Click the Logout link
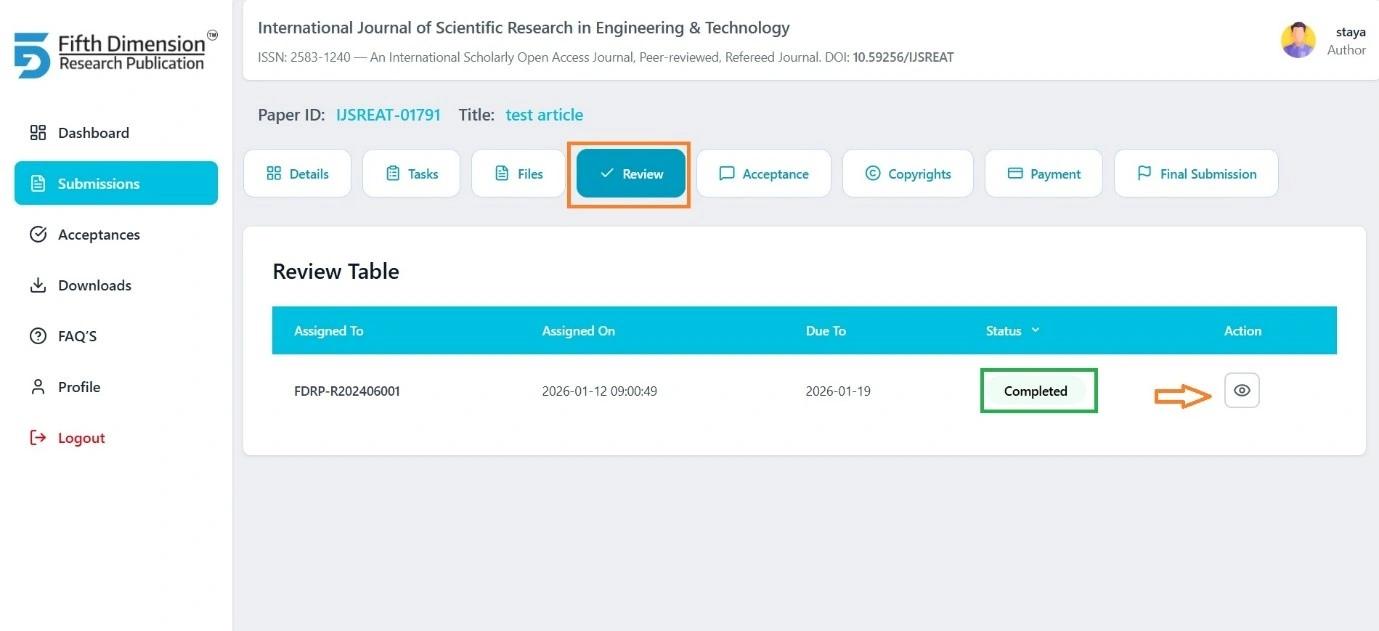Viewport: 1379px width, 631px height. (68, 438)
